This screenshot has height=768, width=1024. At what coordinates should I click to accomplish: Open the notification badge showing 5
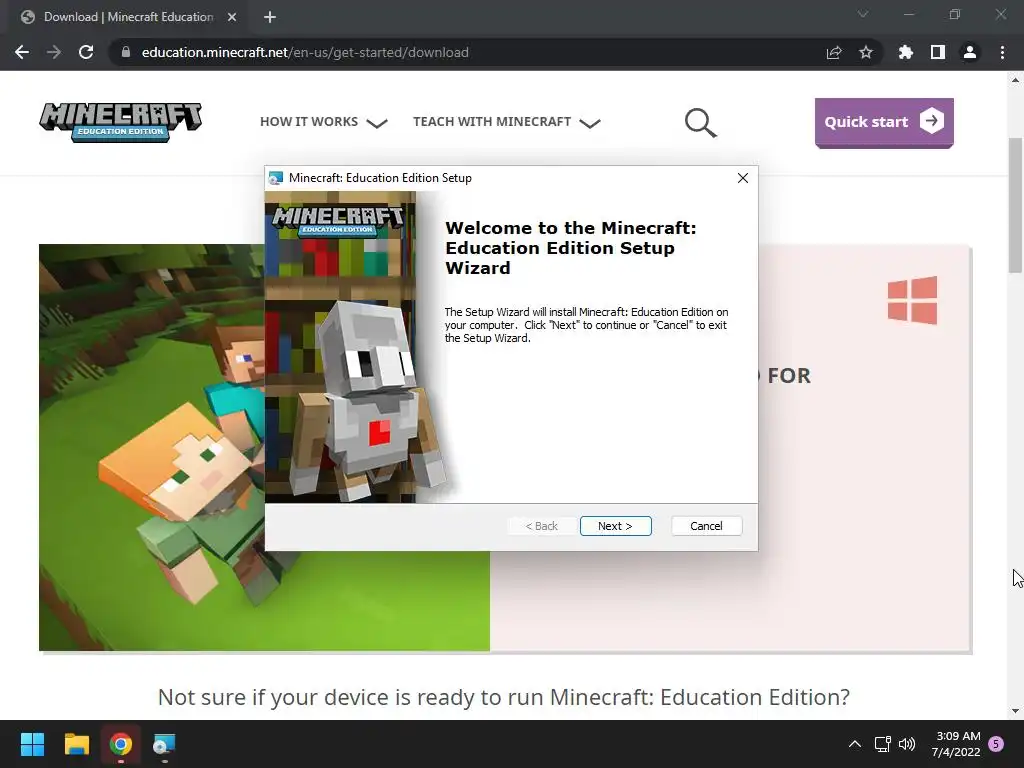(996, 744)
